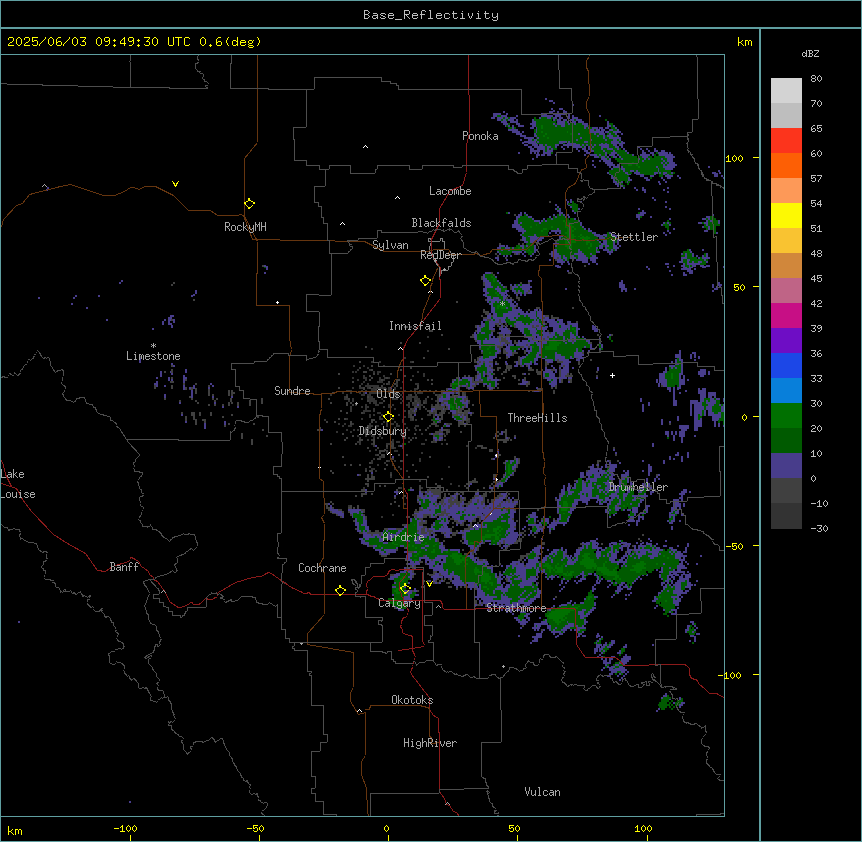Click the -30 dBZ dark gray swatch
Screen dimensions: 862x842
pos(786,516)
